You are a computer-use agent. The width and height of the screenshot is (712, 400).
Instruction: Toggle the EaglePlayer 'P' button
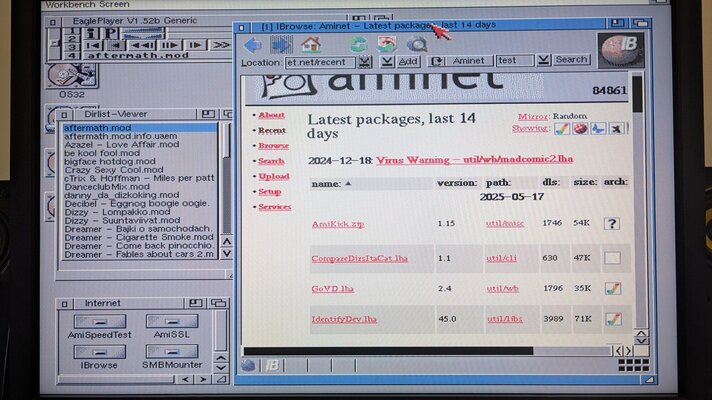pos(114,33)
